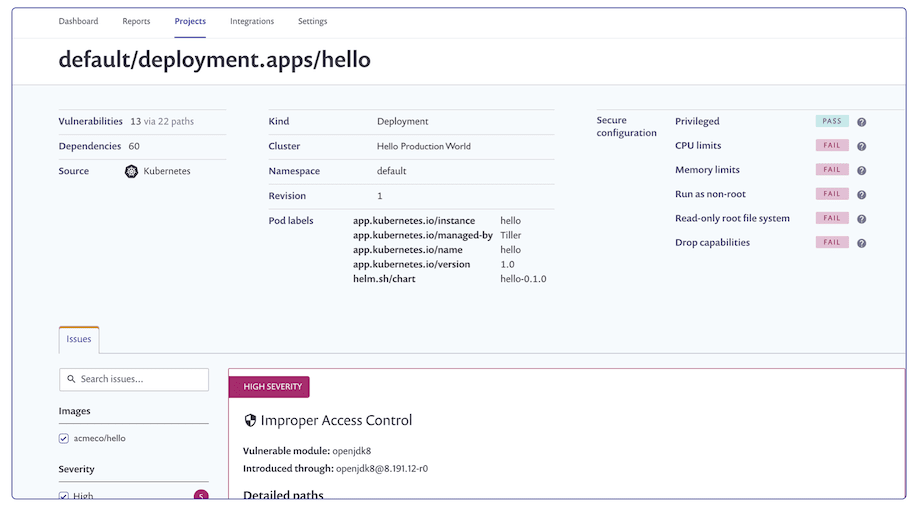The image size is (917, 506).
Task: Open help icon for CPU limits
Action: pos(861,146)
